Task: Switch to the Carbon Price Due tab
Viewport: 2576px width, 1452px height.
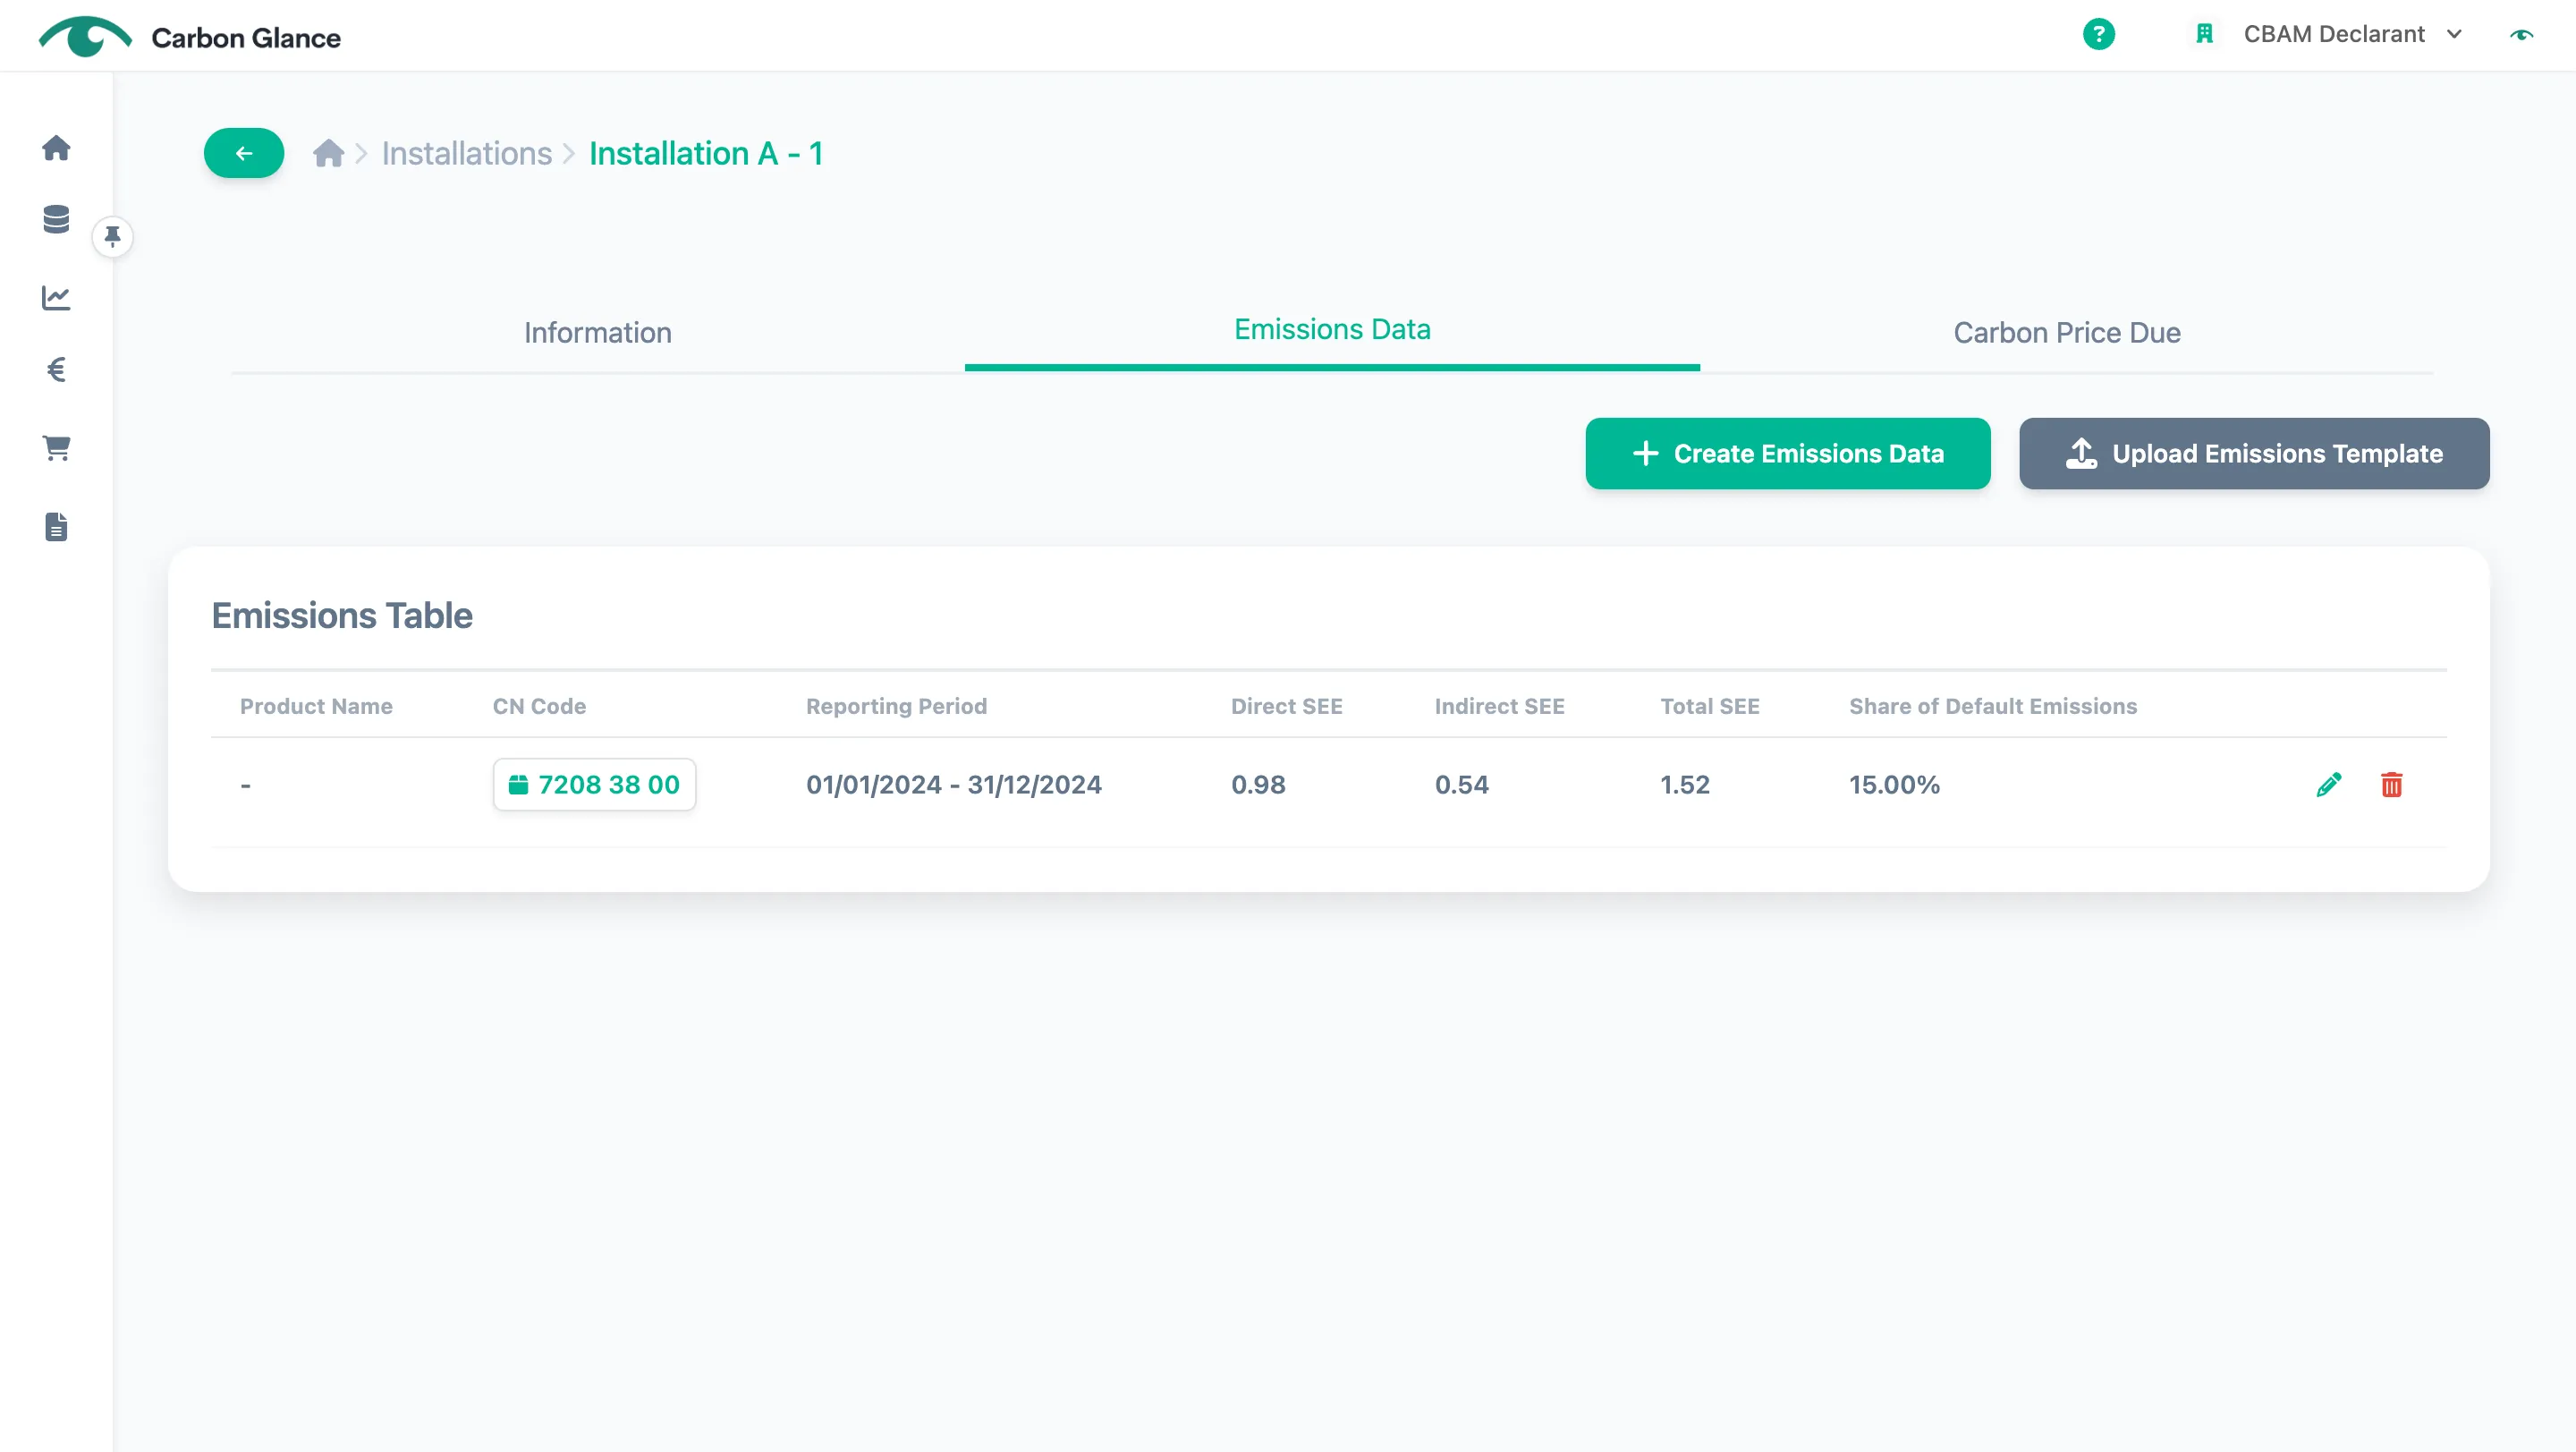Action: (x=2067, y=333)
